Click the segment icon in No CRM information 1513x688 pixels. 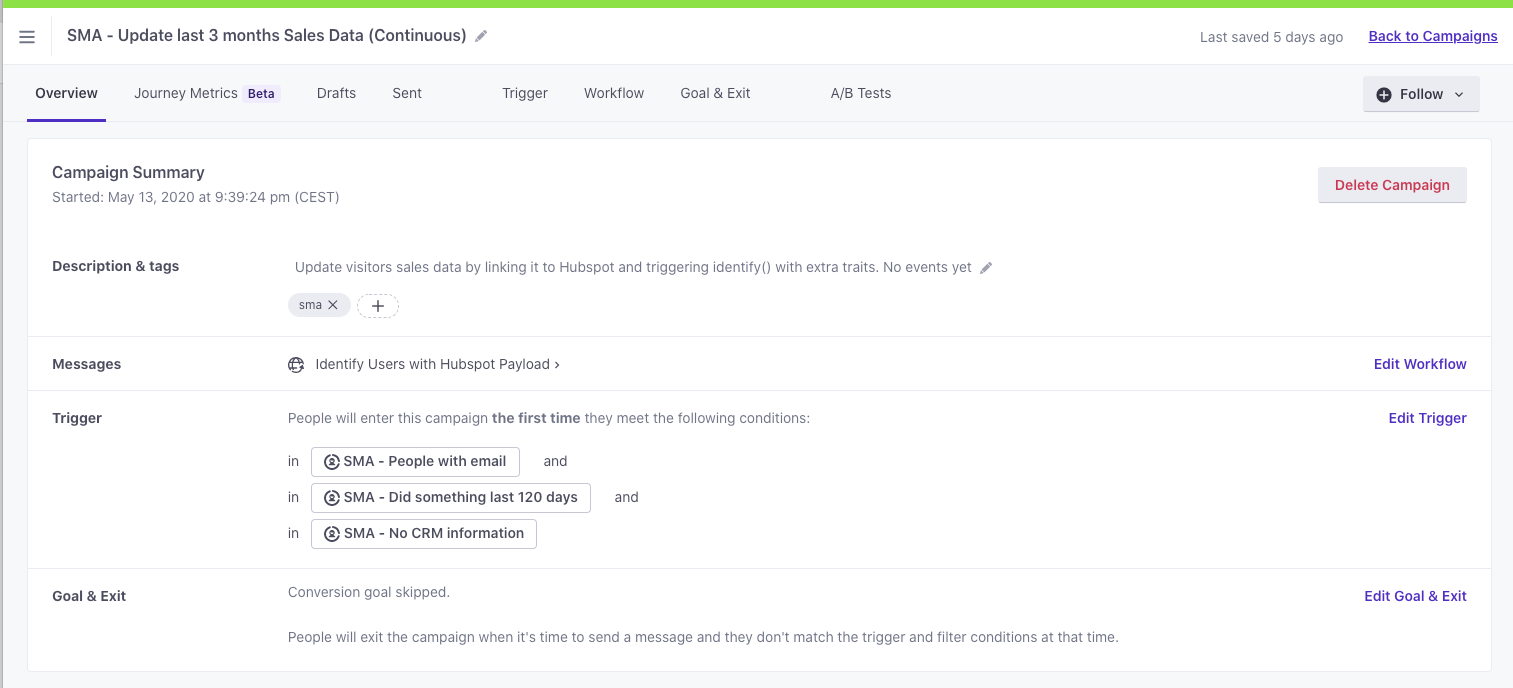332,534
